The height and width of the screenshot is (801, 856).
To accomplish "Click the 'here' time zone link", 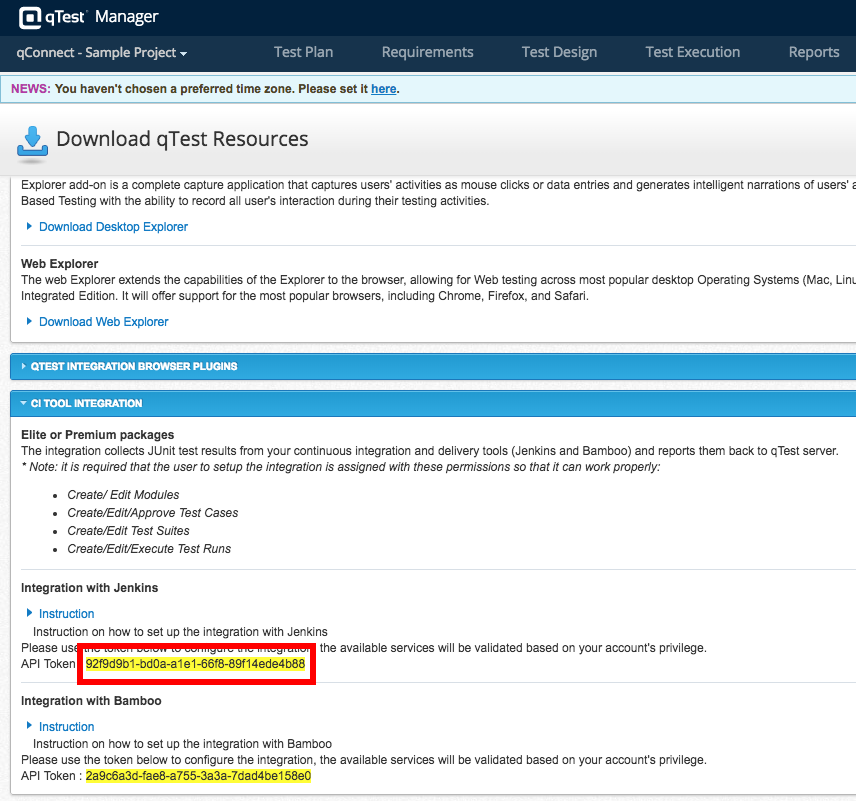I will pos(383,88).
